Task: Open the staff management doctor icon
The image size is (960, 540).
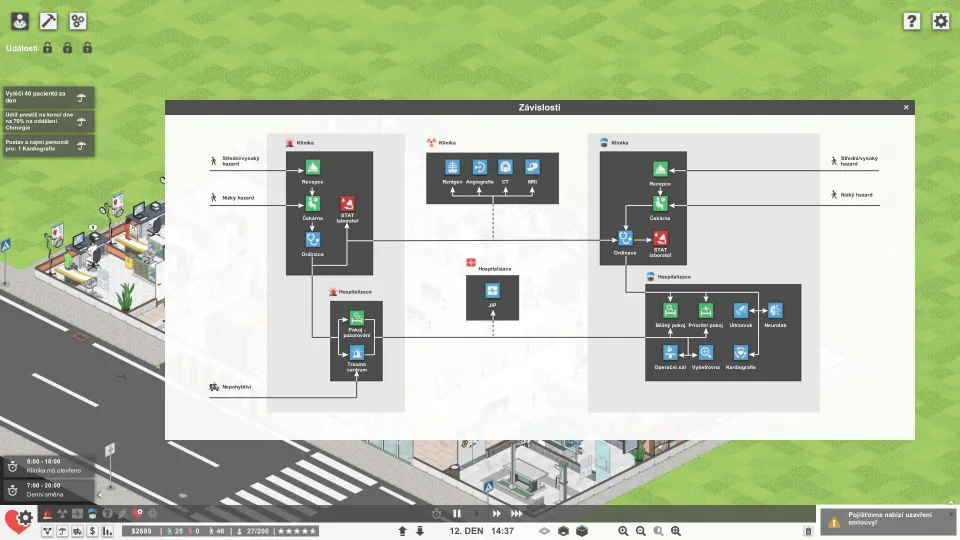Action: pyautogui.click(x=18, y=20)
